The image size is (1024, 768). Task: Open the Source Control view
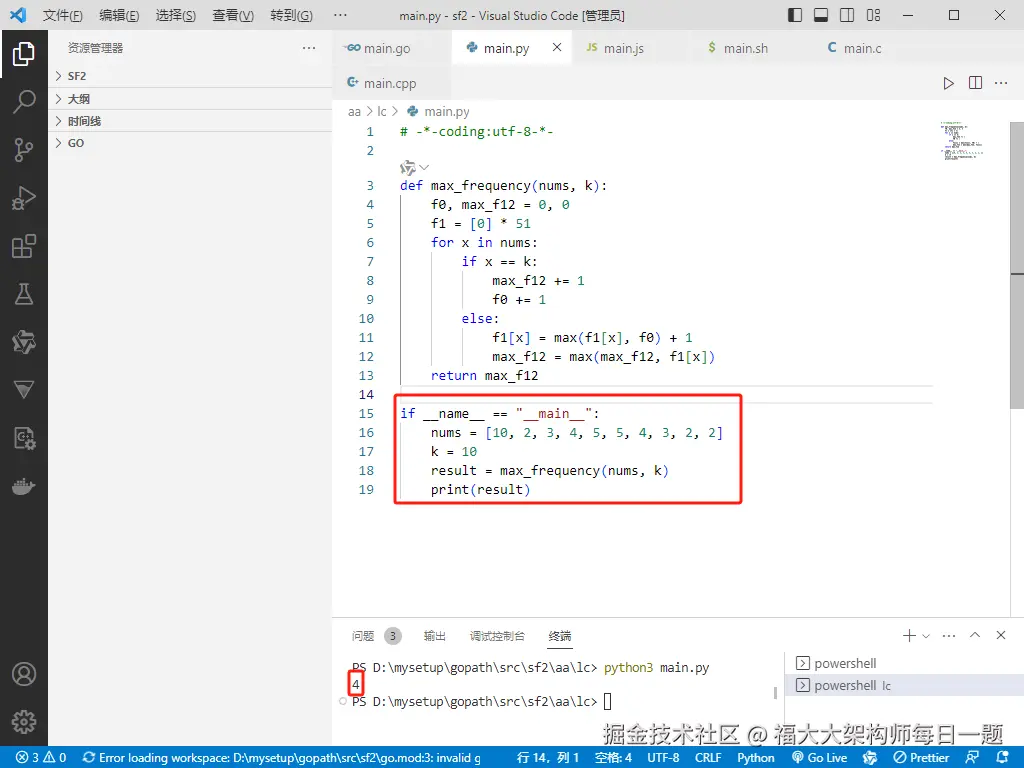(x=24, y=150)
